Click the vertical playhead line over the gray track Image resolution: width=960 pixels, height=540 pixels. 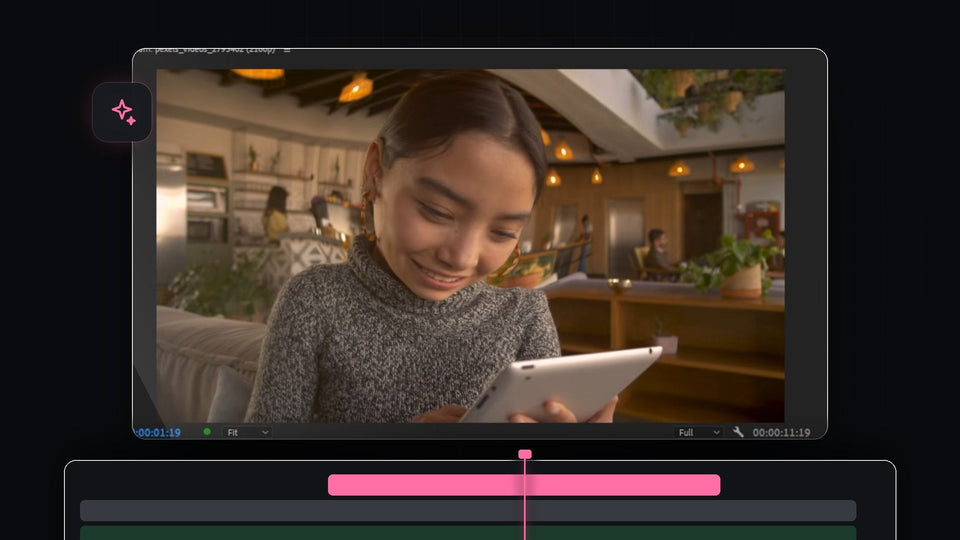[525, 511]
